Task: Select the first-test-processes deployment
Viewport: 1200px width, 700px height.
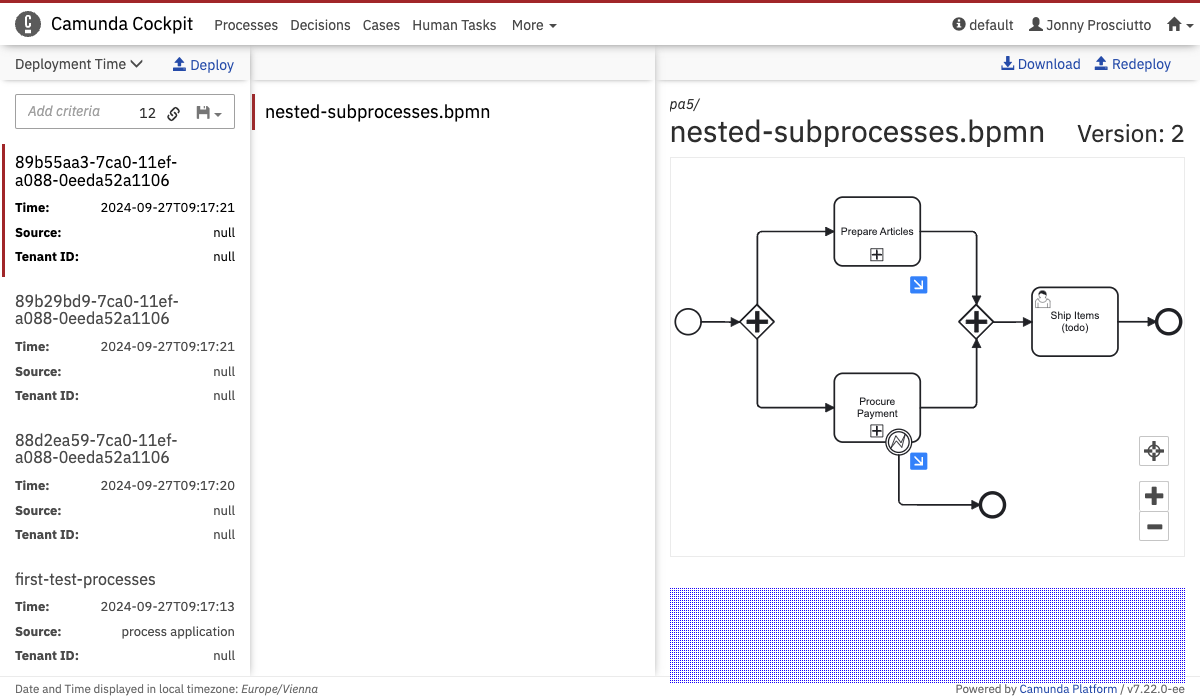Action: tap(85, 579)
